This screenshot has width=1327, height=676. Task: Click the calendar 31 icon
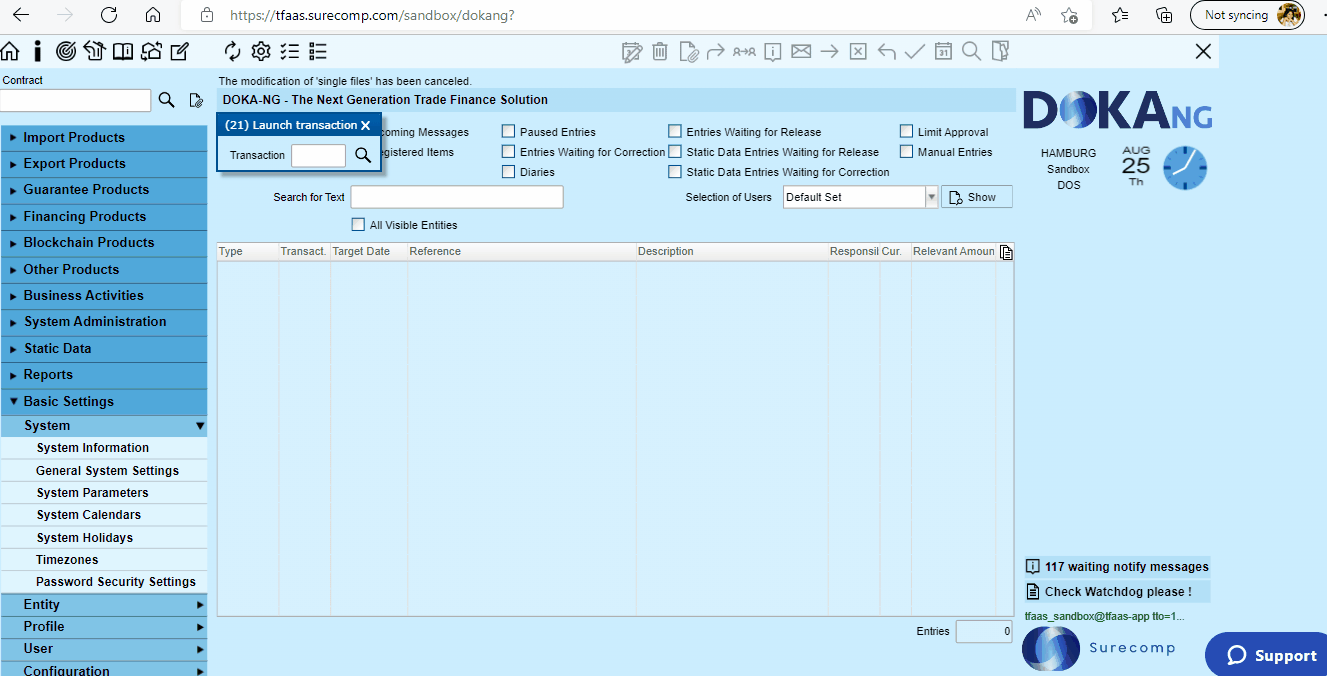(x=943, y=51)
